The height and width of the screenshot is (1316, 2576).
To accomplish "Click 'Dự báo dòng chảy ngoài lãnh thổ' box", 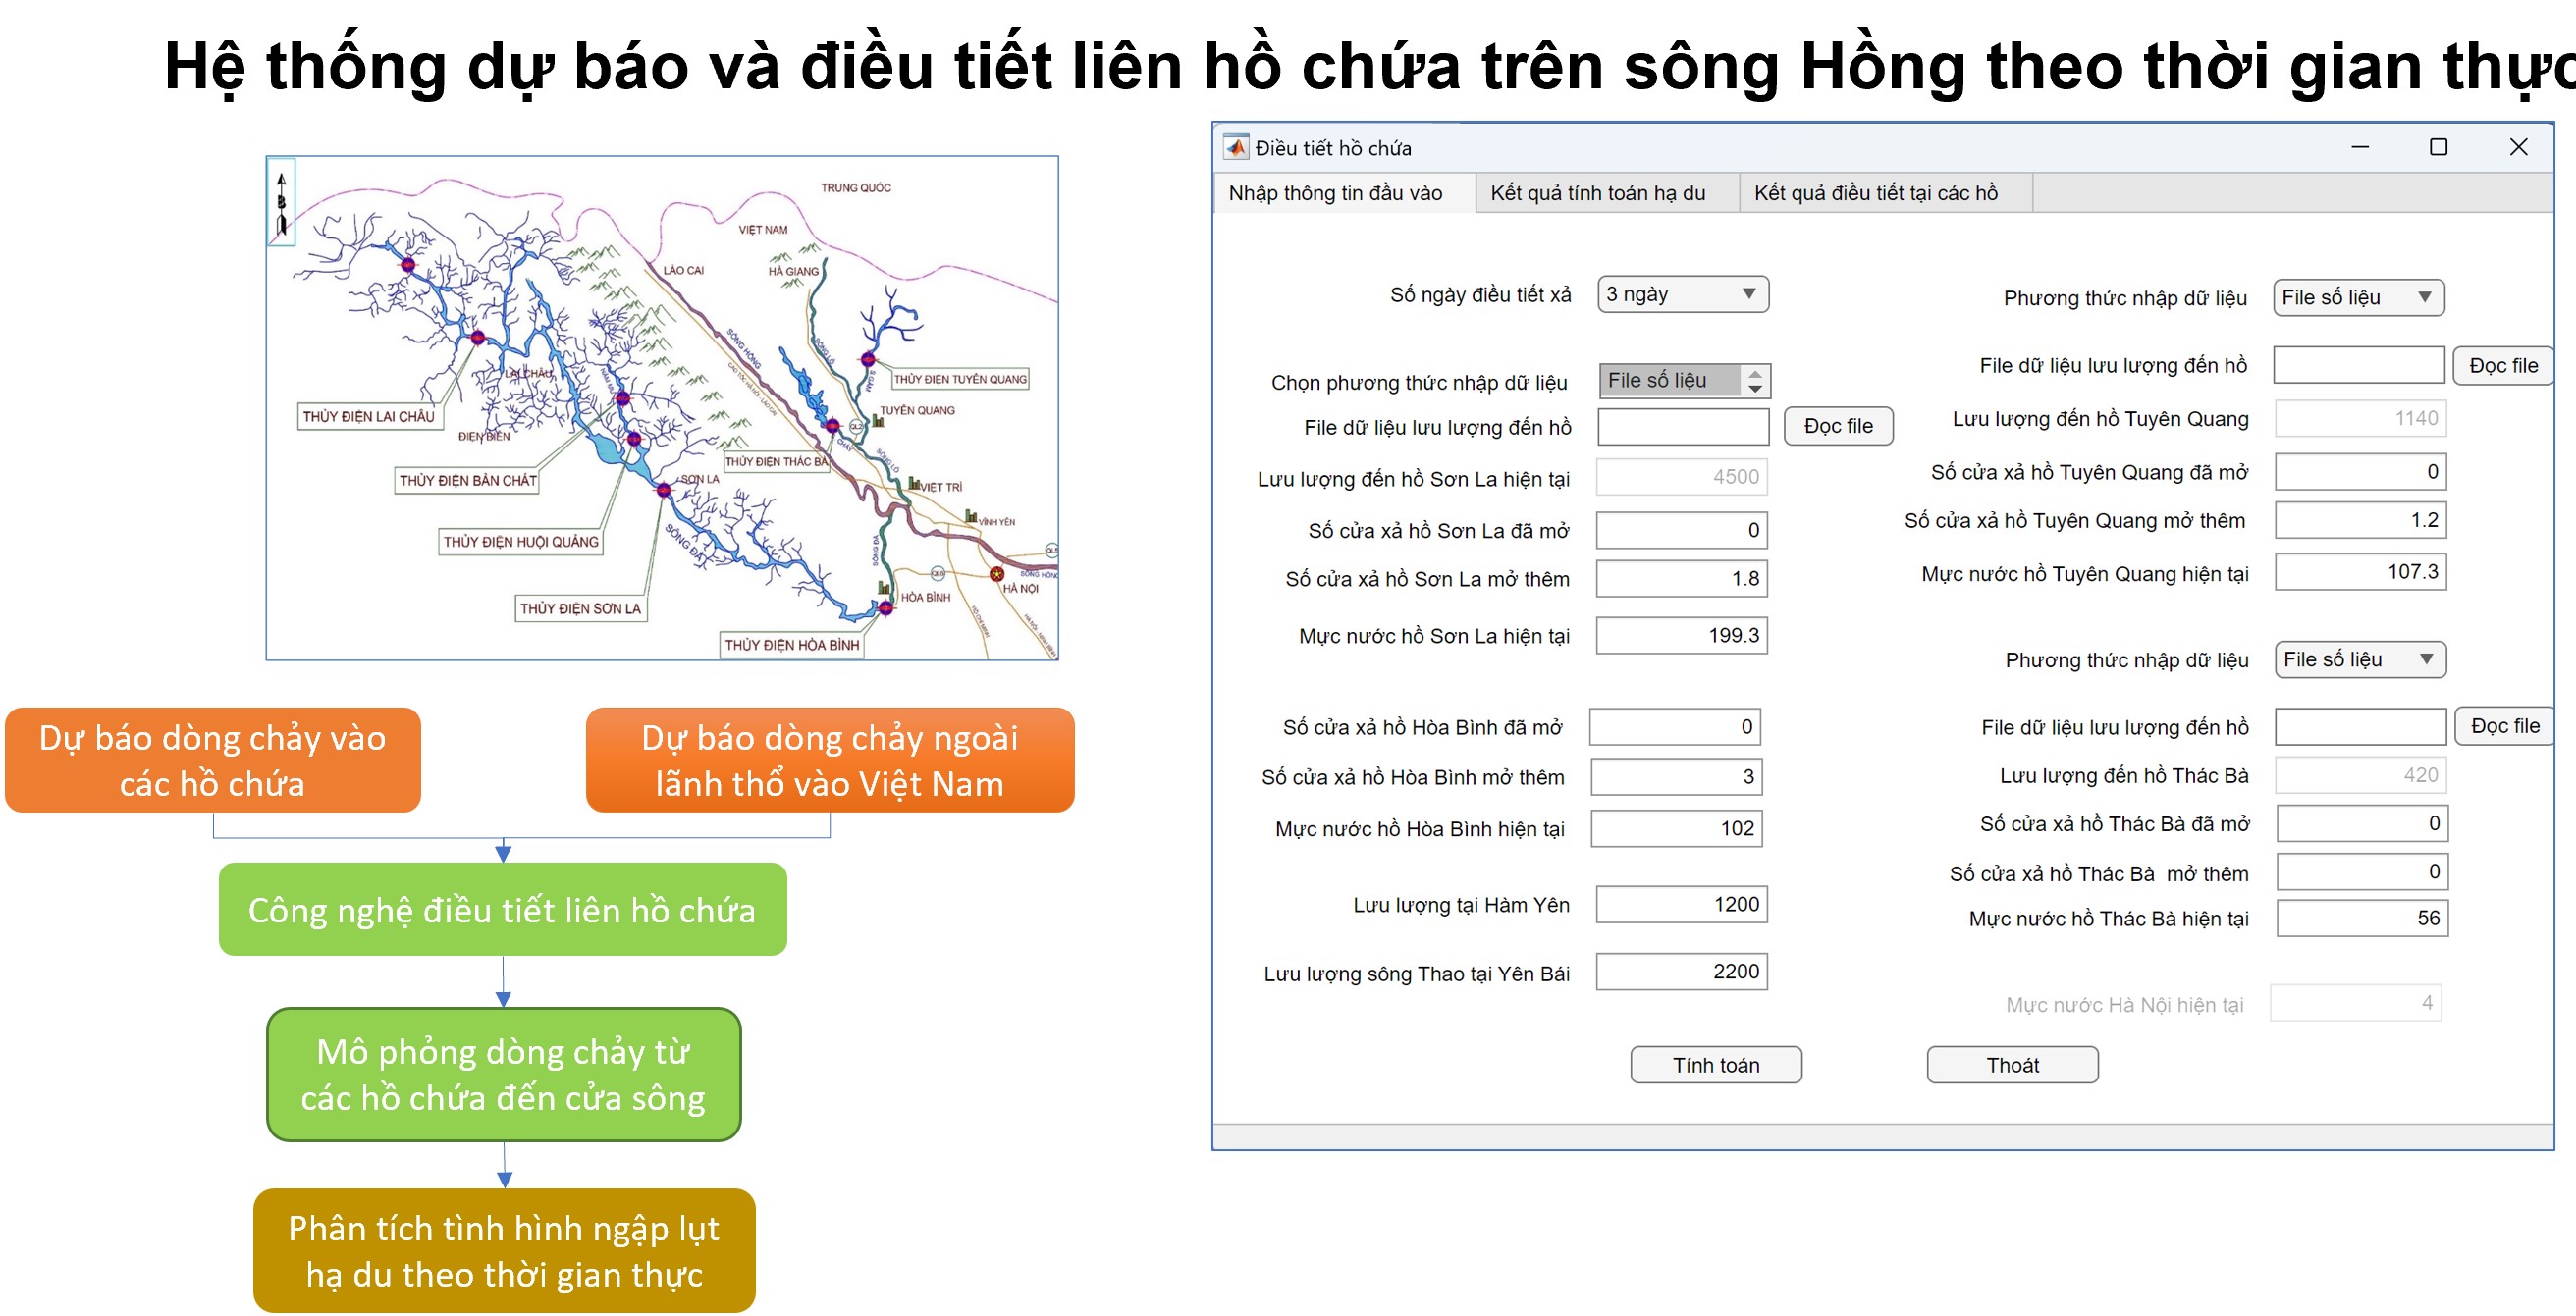I will point(830,760).
